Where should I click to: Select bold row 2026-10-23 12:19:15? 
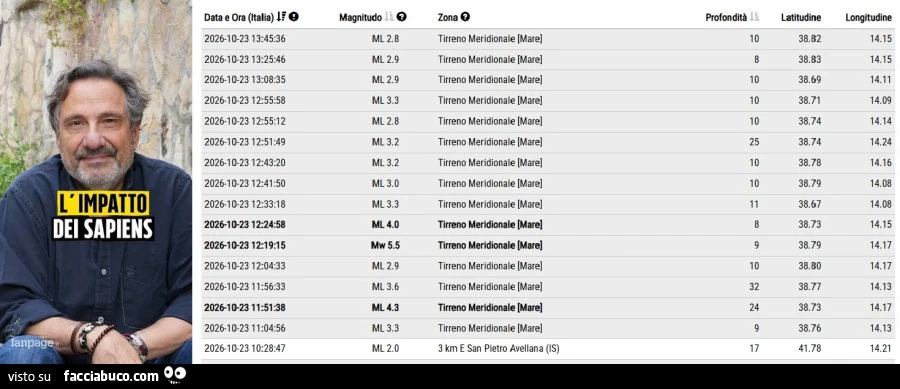click(x=548, y=246)
